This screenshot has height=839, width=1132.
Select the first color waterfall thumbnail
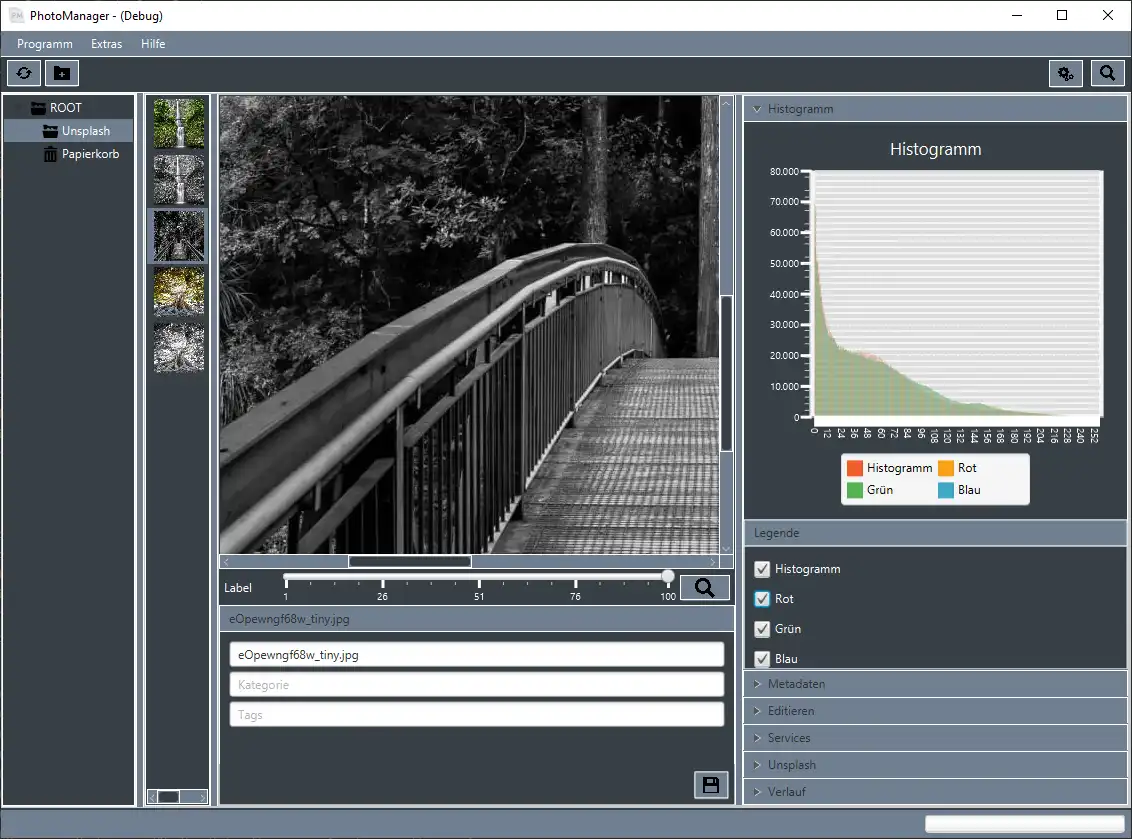pos(178,123)
